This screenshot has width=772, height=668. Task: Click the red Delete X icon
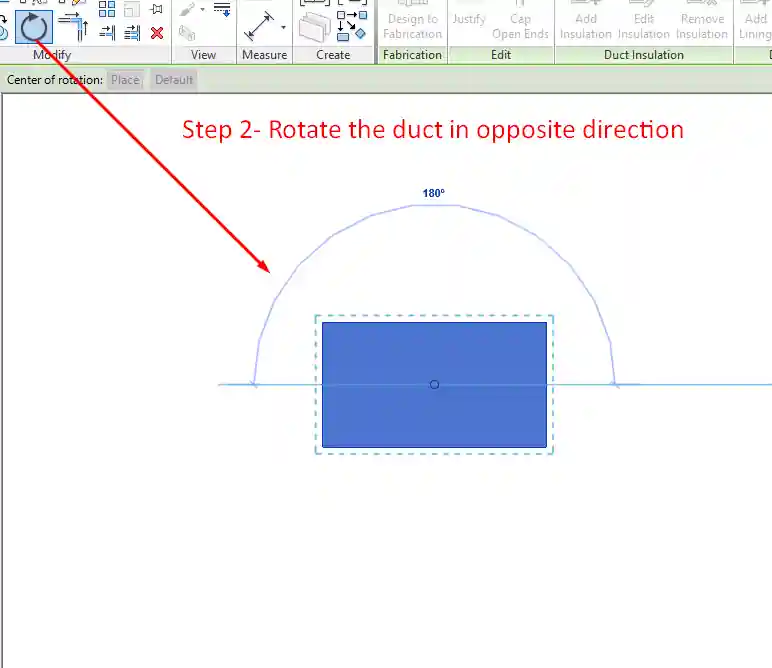click(157, 32)
